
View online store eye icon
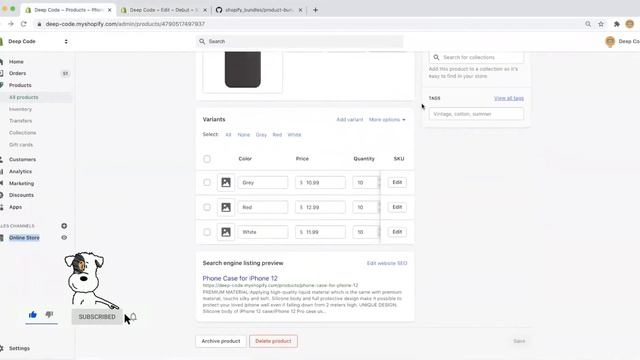64,238
